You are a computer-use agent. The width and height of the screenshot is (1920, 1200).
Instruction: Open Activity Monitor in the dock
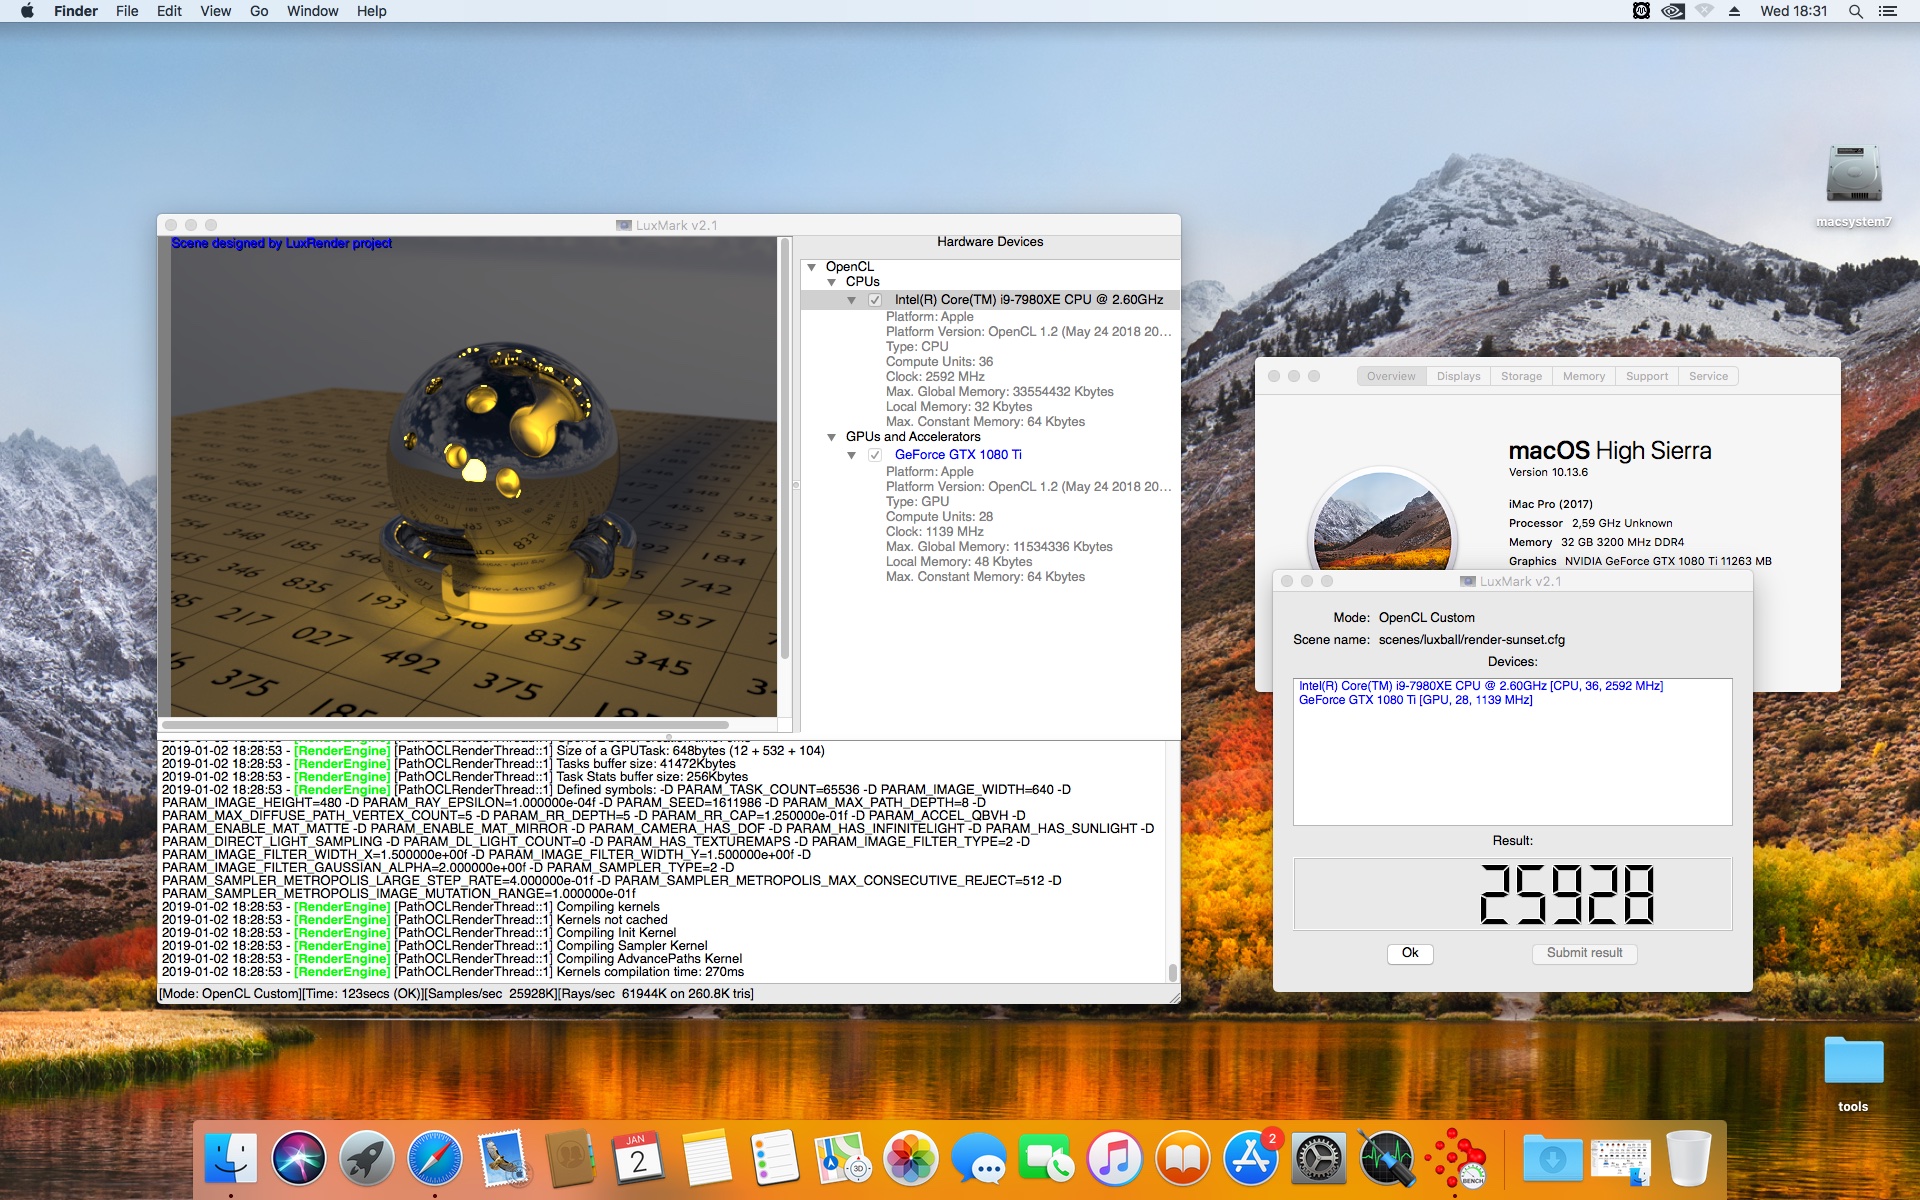(1387, 1159)
